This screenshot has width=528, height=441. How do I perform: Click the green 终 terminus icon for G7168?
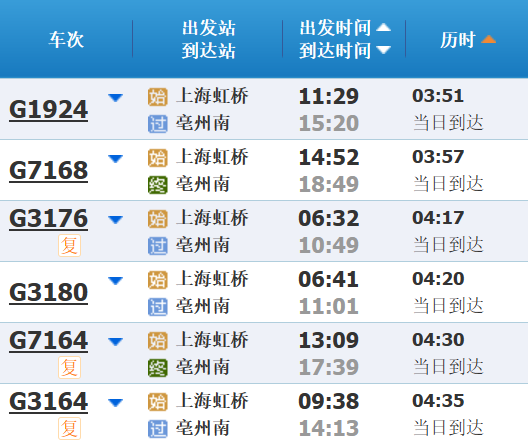tap(158, 185)
